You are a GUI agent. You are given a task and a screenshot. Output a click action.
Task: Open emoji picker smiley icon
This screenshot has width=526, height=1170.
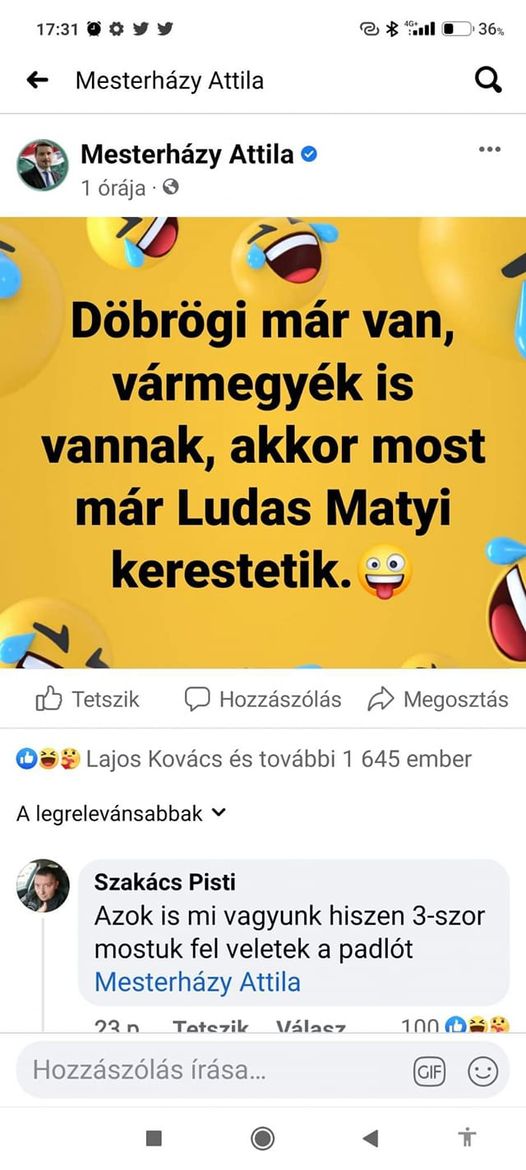(483, 1072)
